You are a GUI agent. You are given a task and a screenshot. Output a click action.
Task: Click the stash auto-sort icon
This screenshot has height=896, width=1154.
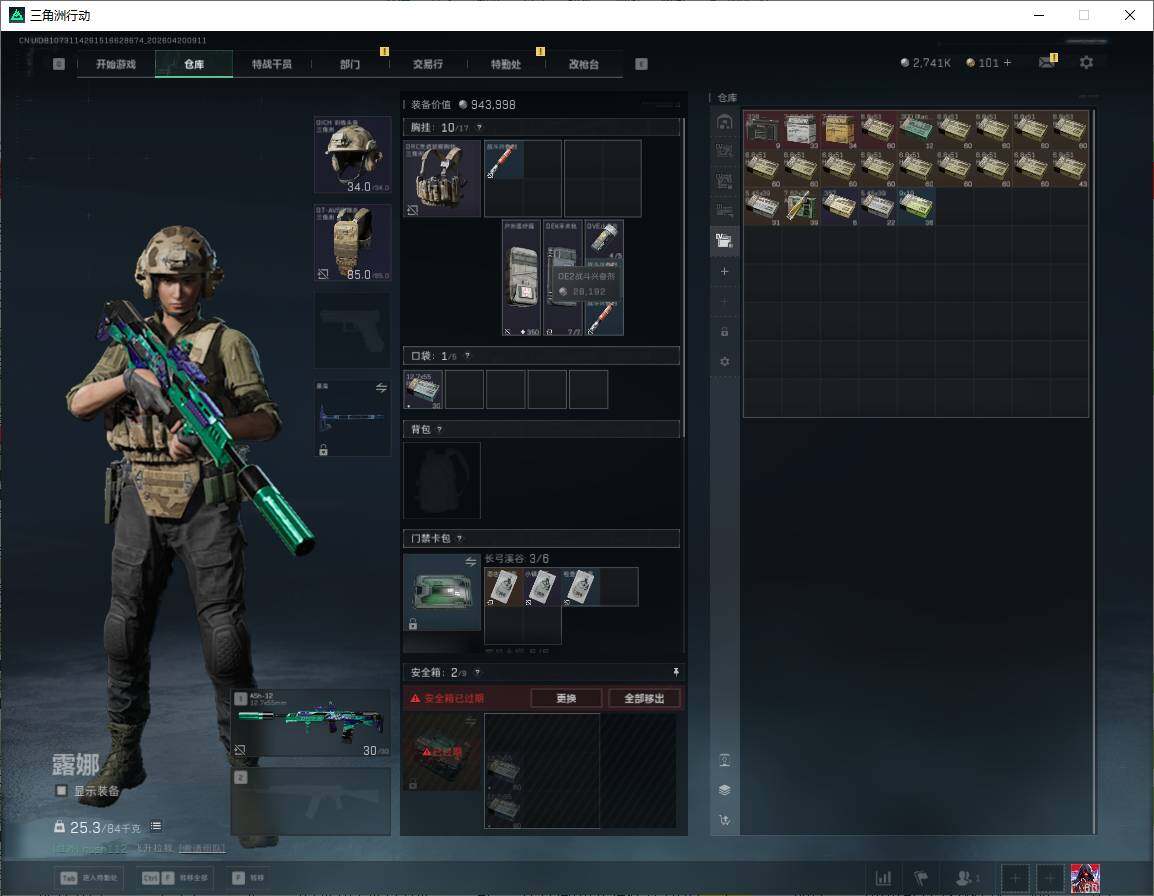click(724, 820)
